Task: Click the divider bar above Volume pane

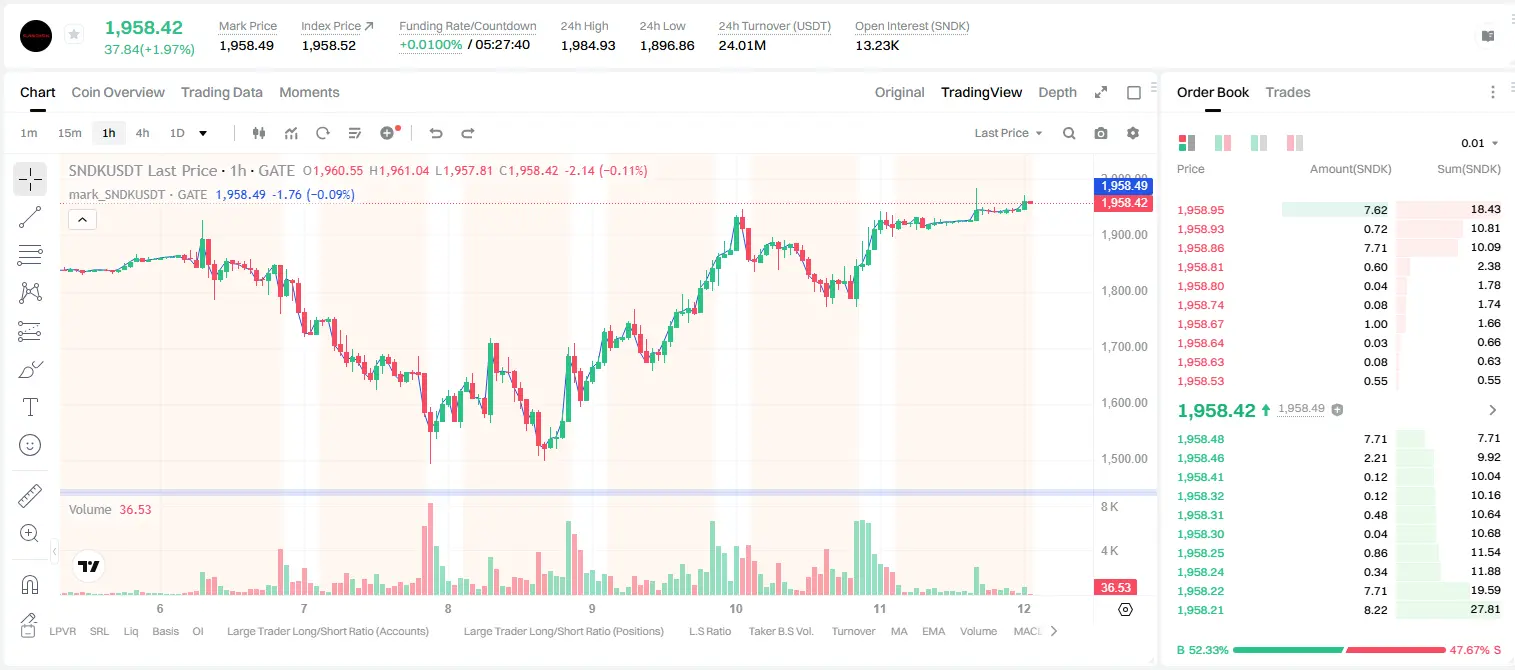Action: [608, 492]
